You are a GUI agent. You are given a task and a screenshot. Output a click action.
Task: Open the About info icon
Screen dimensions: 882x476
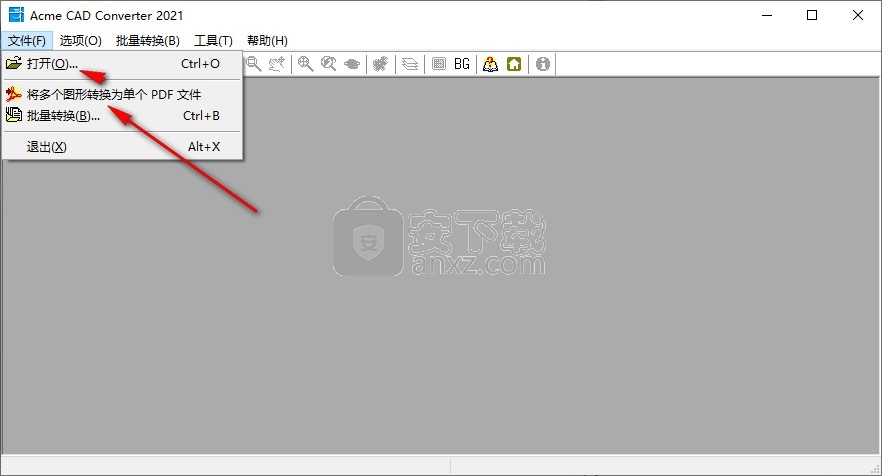coord(543,64)
